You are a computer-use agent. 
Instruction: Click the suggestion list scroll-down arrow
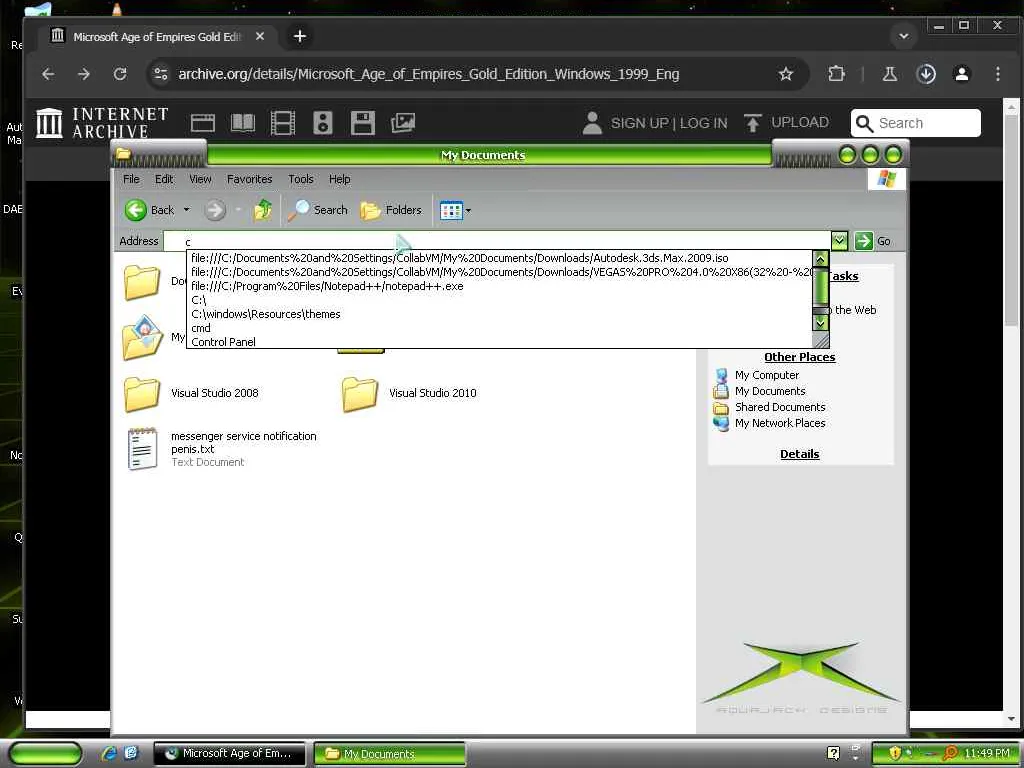[820, 323]
